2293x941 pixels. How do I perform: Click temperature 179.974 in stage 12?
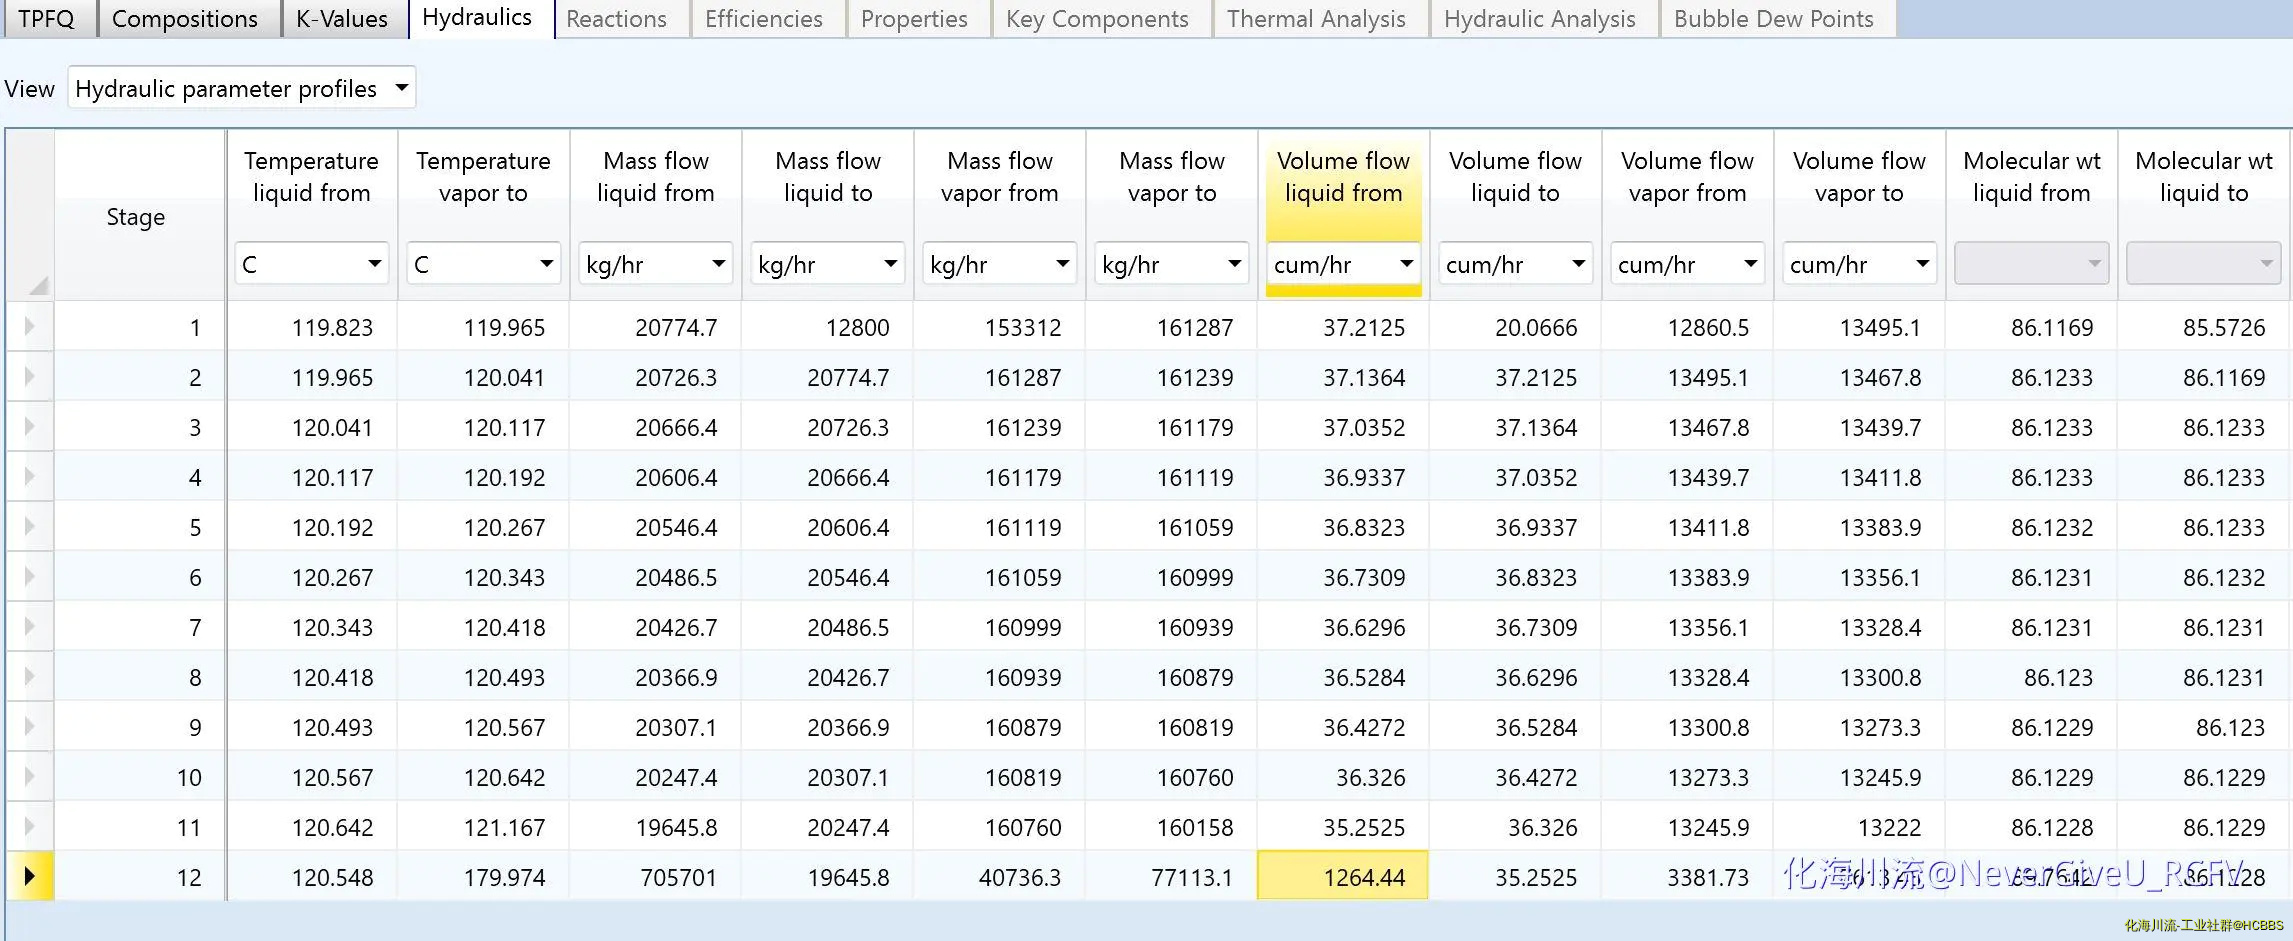click(x=484, y=877)
